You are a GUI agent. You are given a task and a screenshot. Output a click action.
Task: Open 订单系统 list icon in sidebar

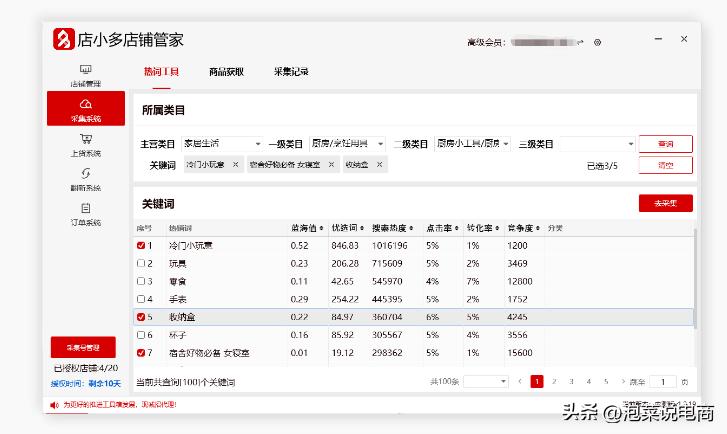click(x=86, y=208)
